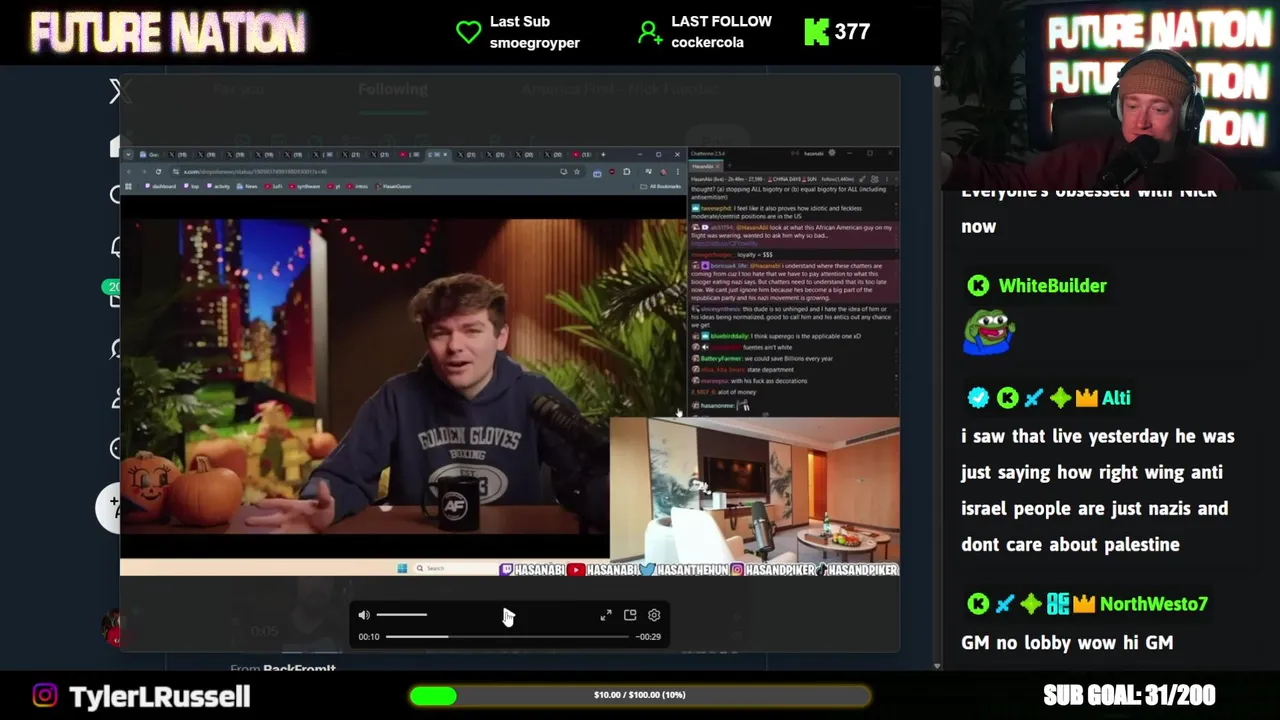
Task: Open picture-in-picture mode for the video
Action: pos(630,615)
